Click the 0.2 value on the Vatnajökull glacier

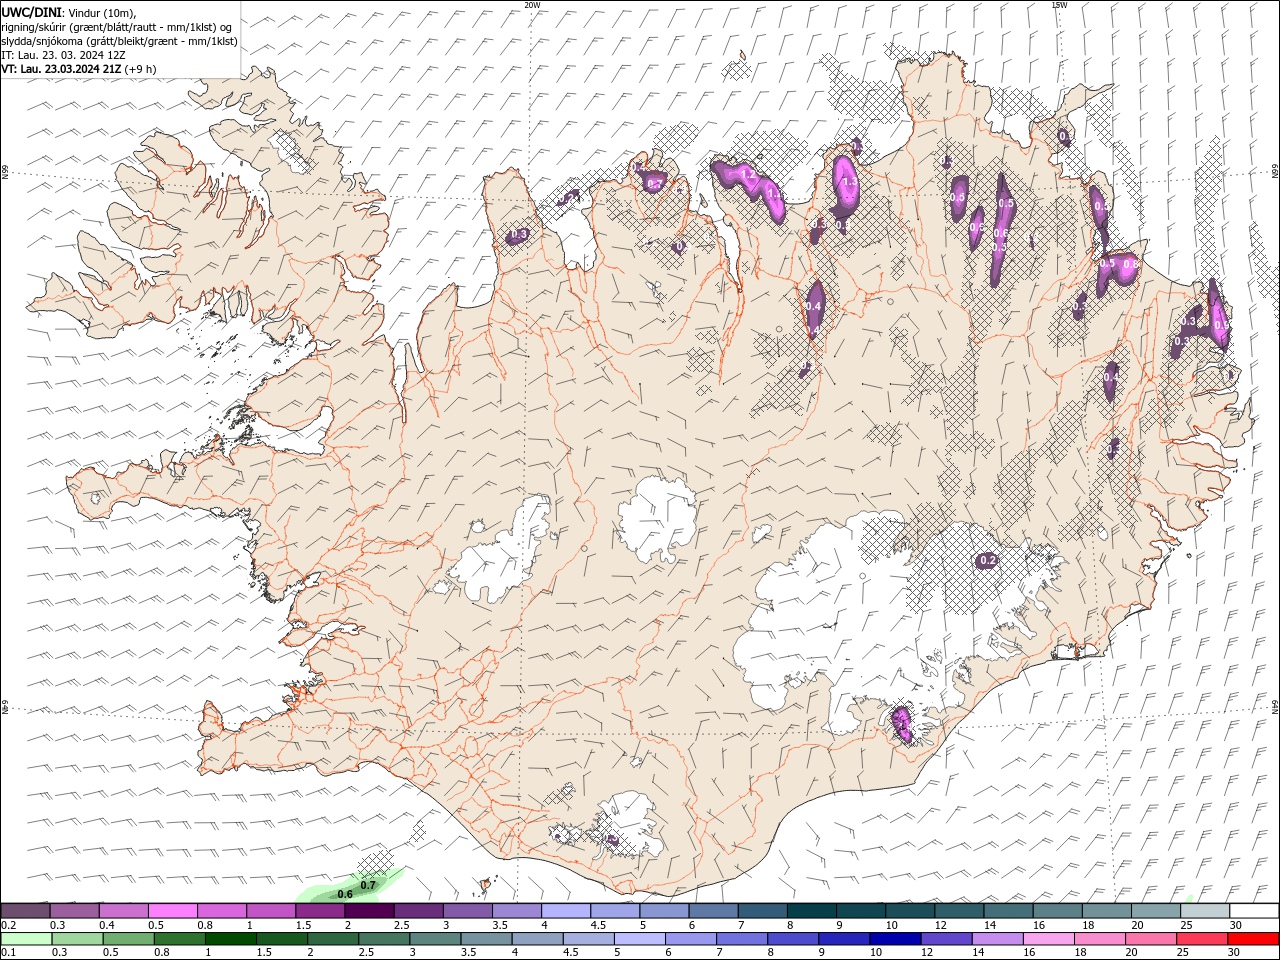988,560
